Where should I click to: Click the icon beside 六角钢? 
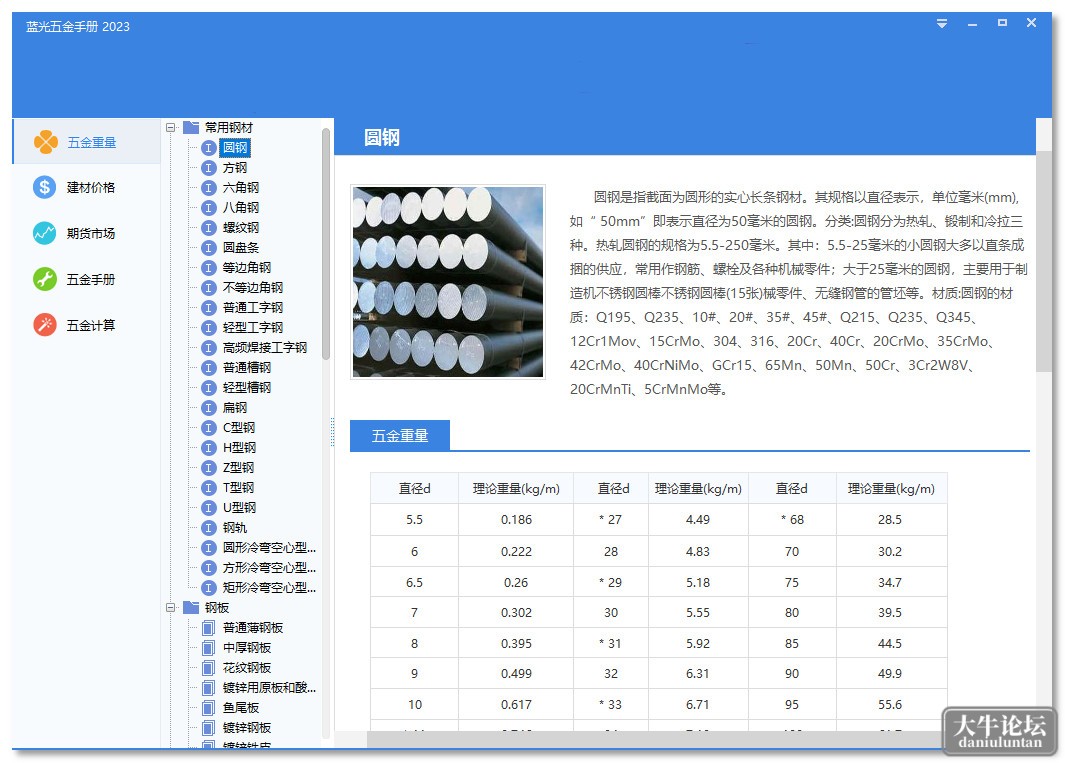point(209,188)
